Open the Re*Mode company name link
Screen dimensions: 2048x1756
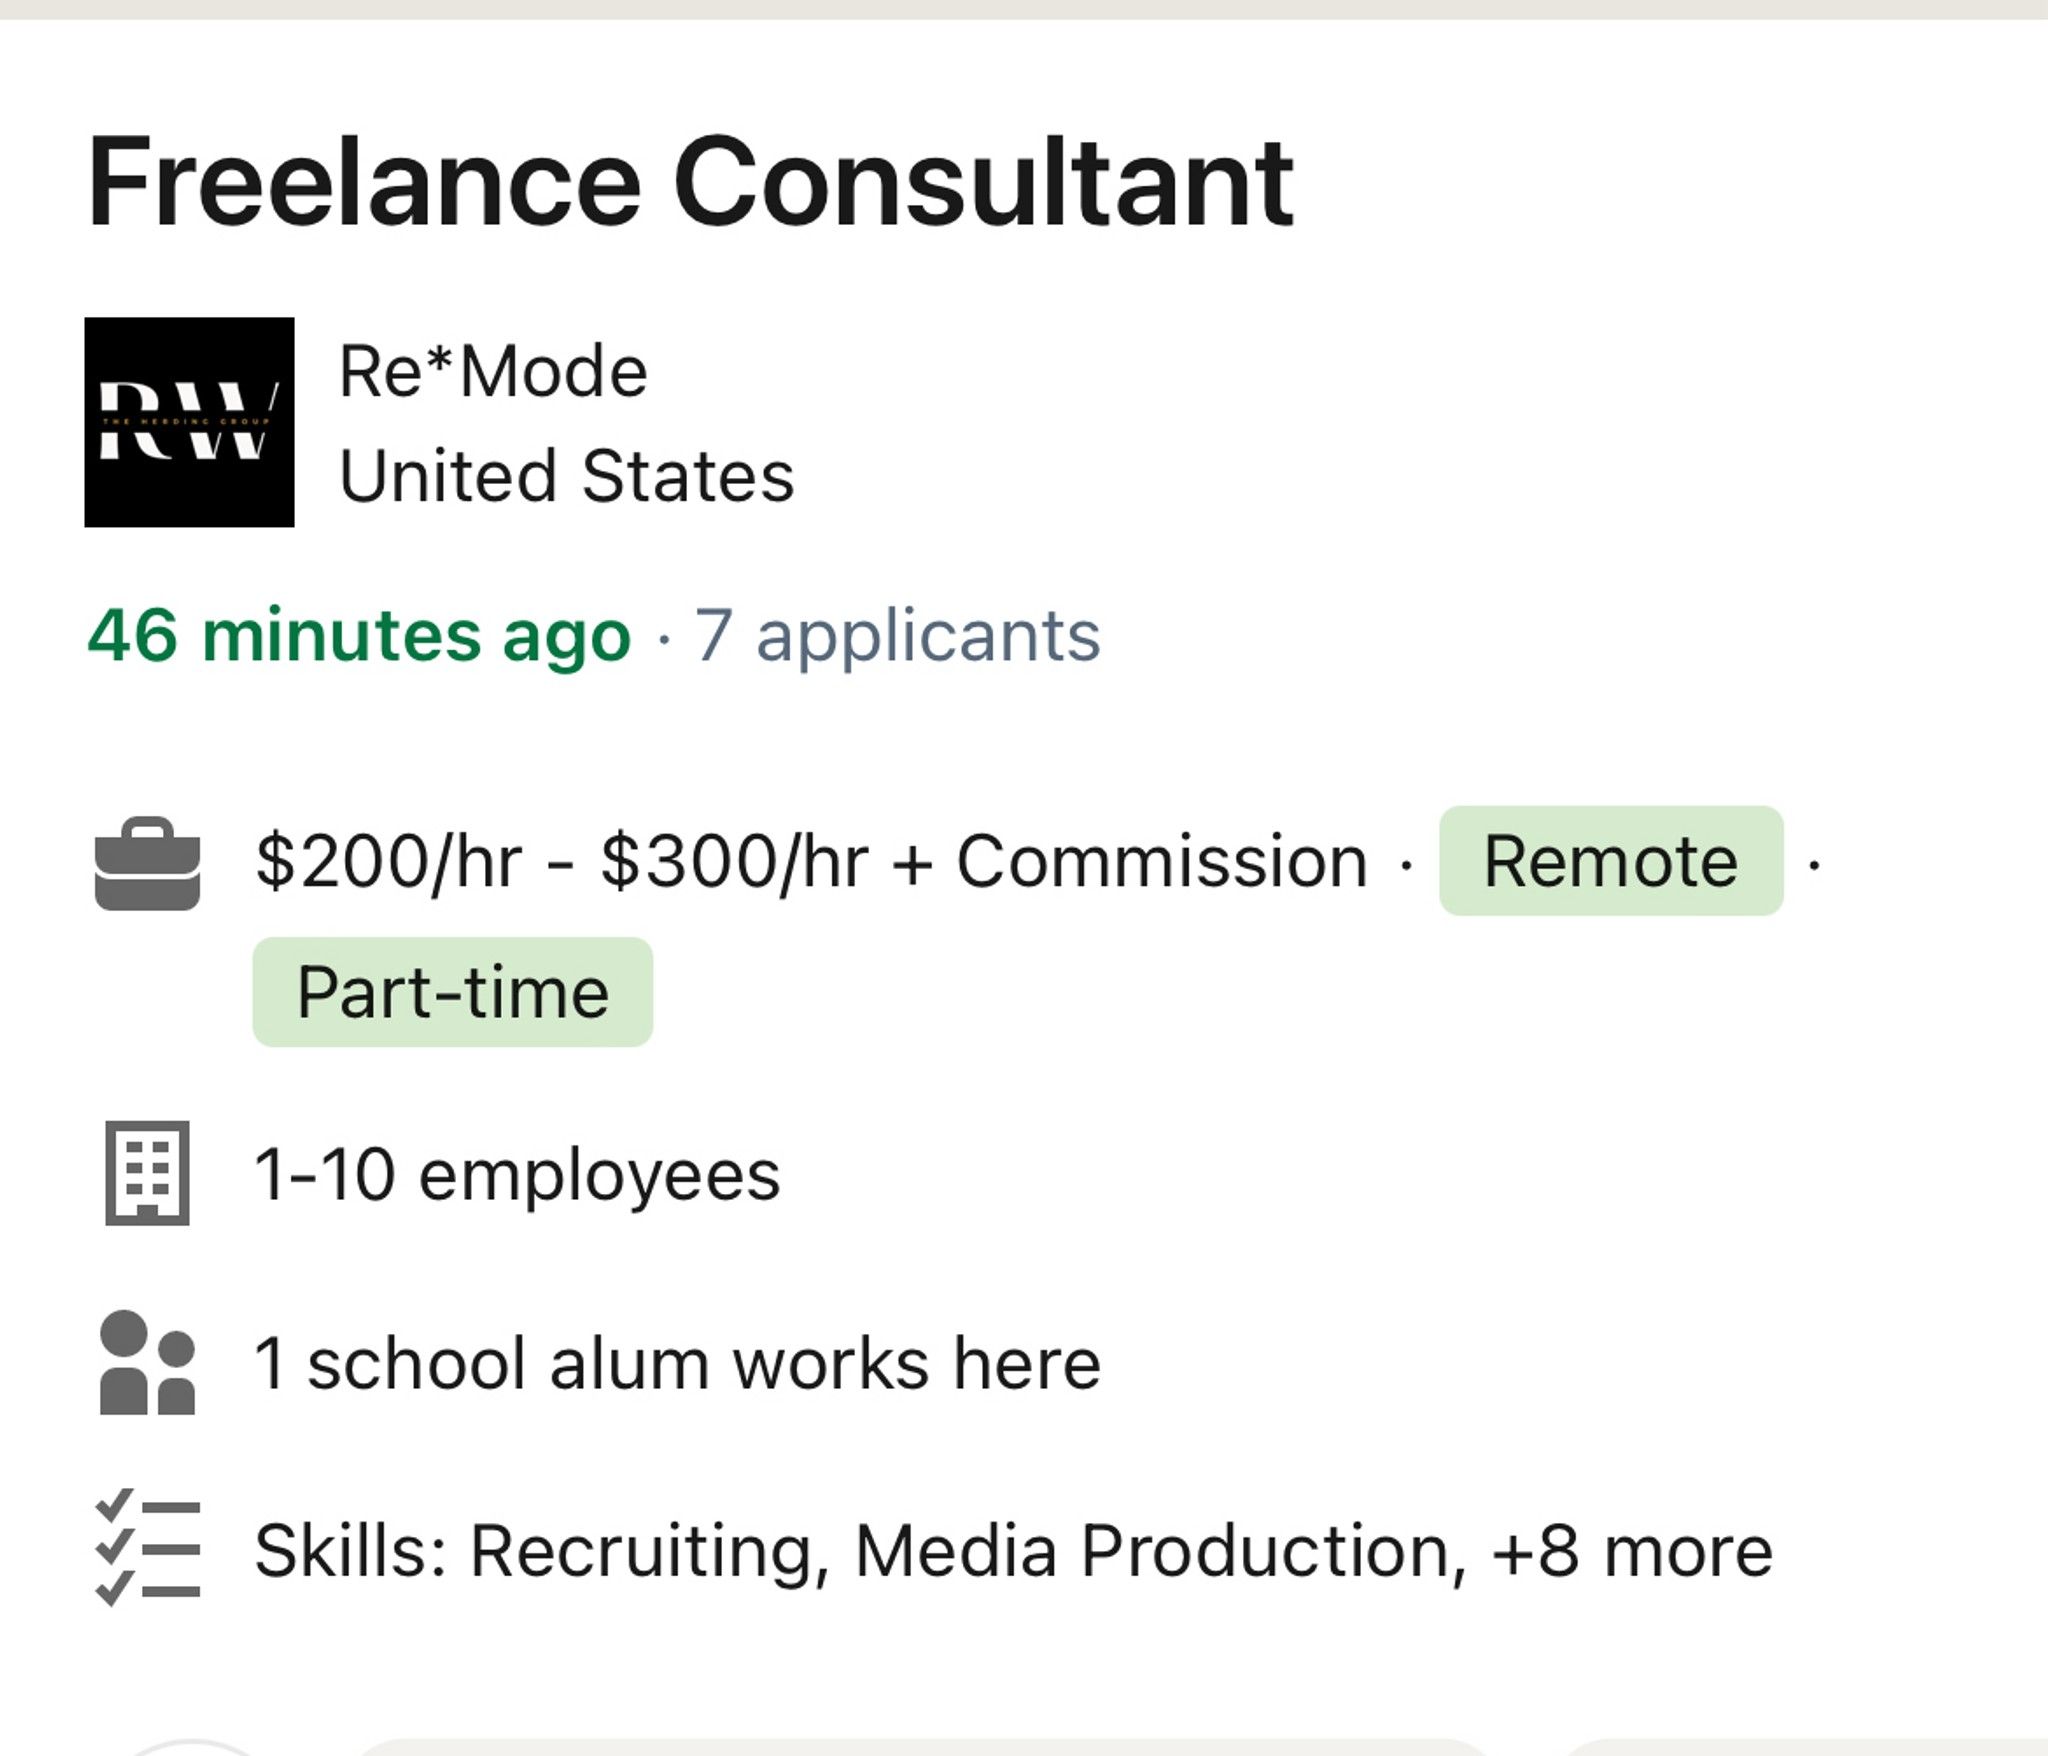click(x=493, y=372)
